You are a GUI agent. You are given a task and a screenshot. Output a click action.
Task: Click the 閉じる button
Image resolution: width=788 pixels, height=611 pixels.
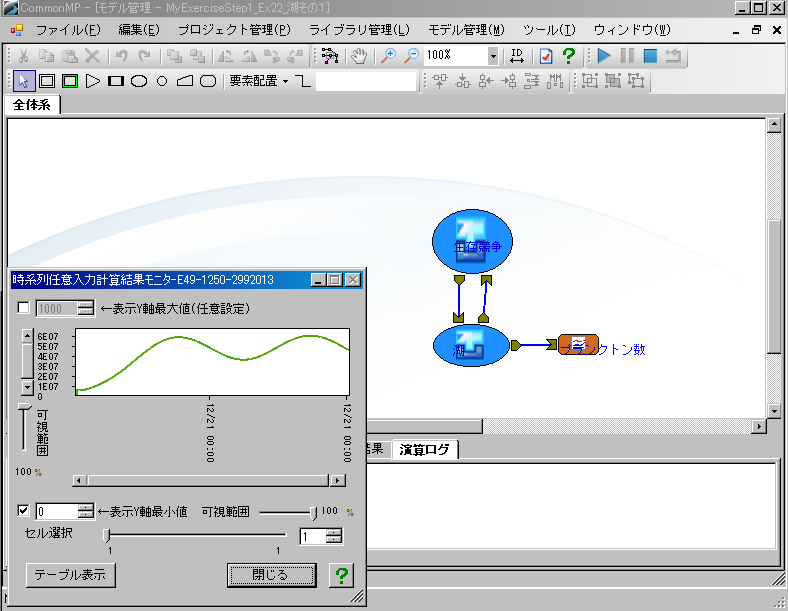271,575
